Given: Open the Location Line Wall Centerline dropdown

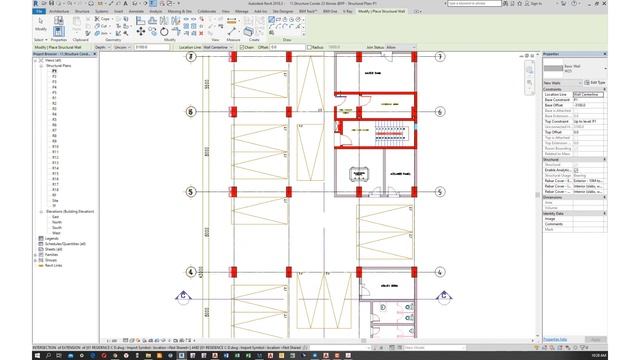Looking at the screenshot, I should [218, 47].
